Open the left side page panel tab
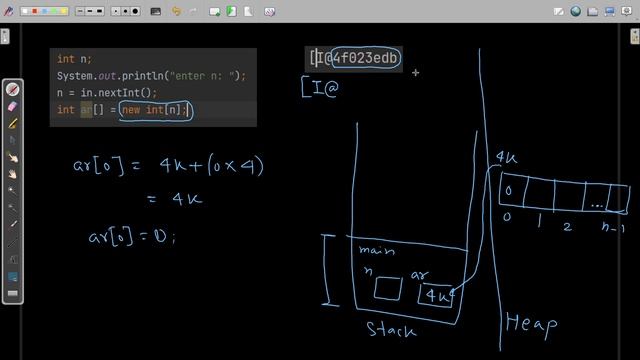 click(4, 36)
